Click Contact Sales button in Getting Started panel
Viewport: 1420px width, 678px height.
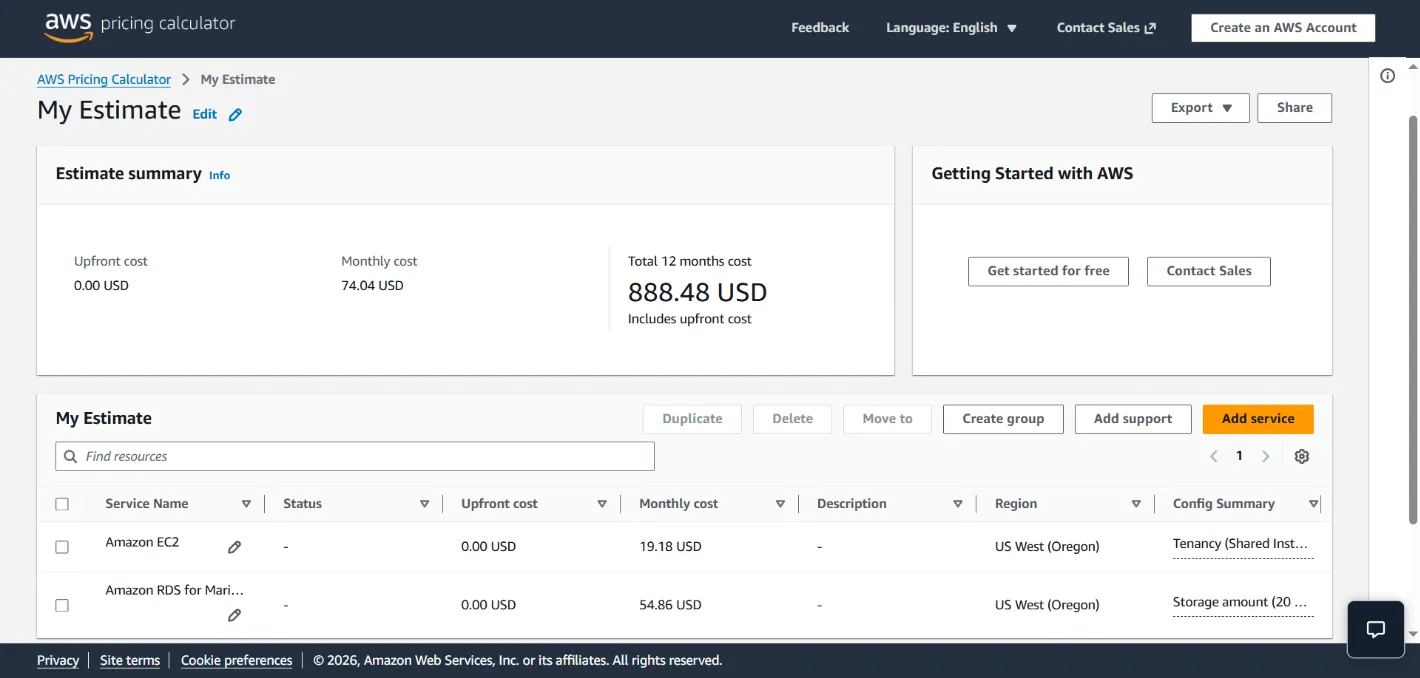coord(1209,271)
